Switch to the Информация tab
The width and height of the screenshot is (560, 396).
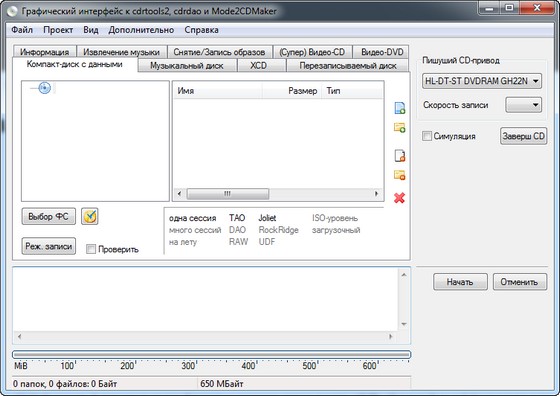45,52
